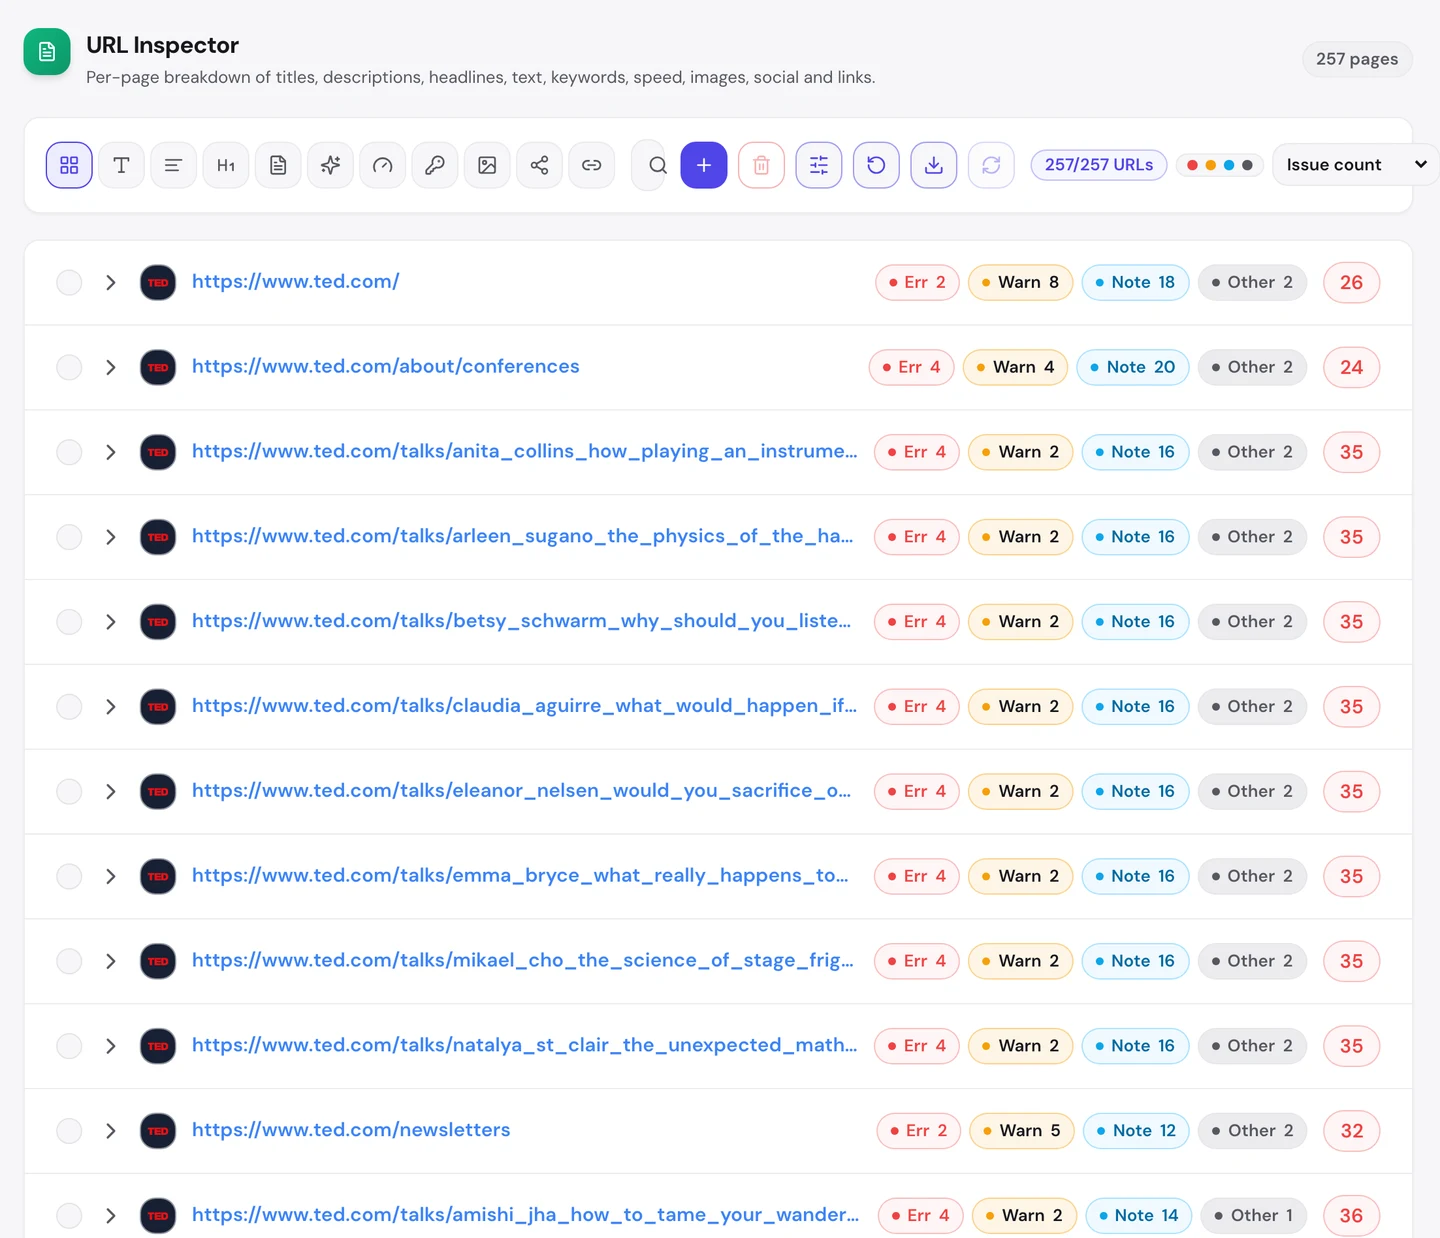
Task: Click the total count 32 on newsletters row
Action: point(1352,1131)
